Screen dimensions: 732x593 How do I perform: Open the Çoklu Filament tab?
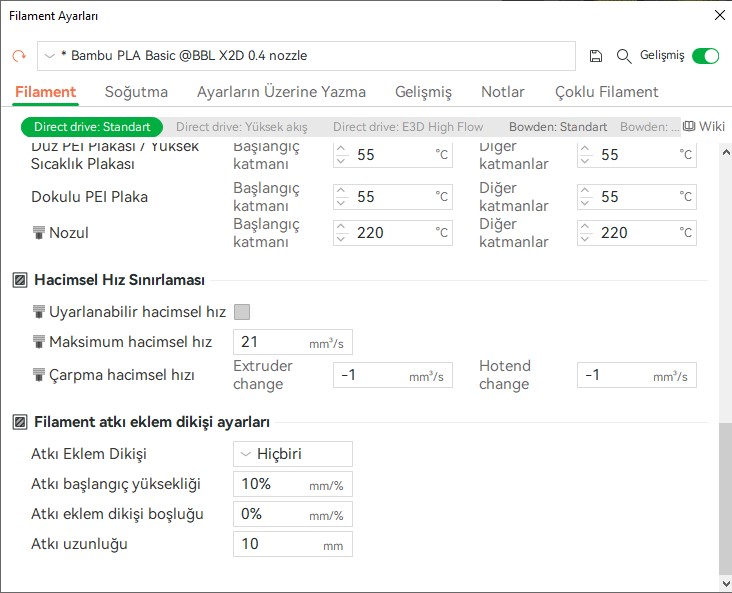(x=606, y=92)
